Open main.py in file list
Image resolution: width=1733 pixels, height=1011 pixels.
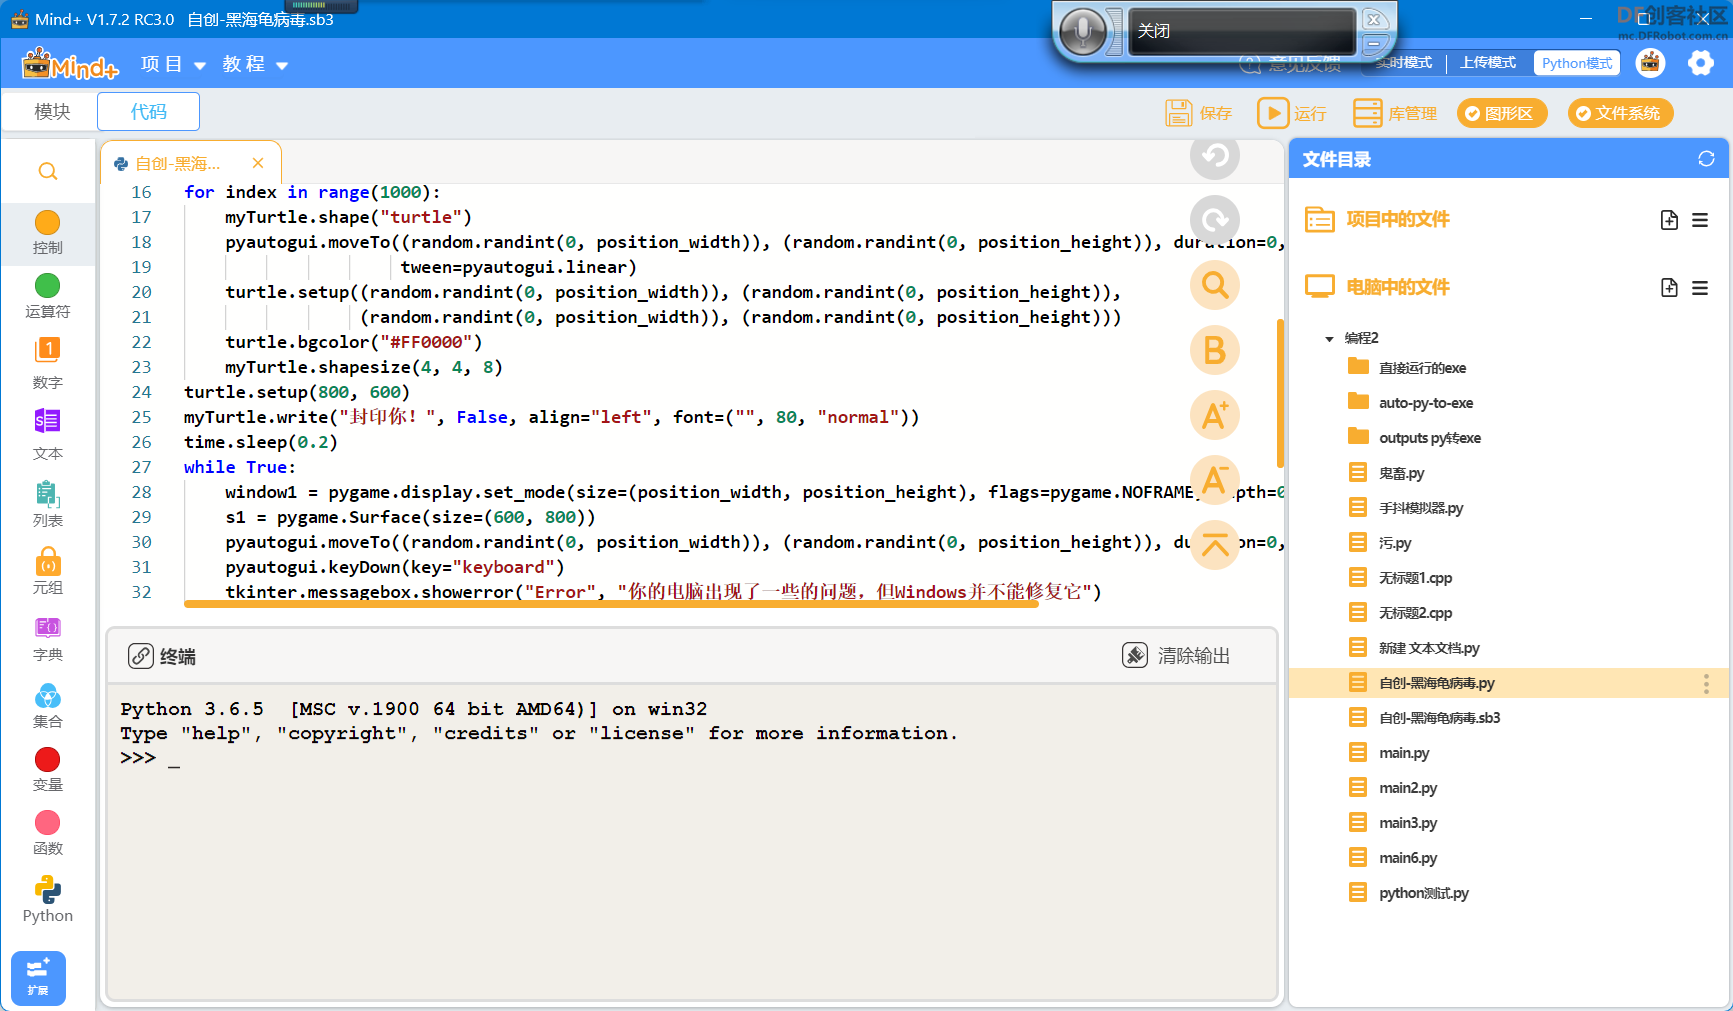tap(1404, 753)
